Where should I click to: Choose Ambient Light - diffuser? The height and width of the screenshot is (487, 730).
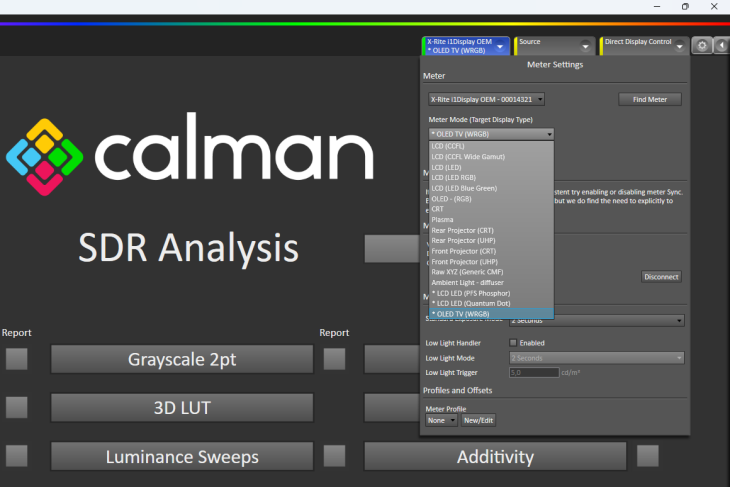(491, 283)
